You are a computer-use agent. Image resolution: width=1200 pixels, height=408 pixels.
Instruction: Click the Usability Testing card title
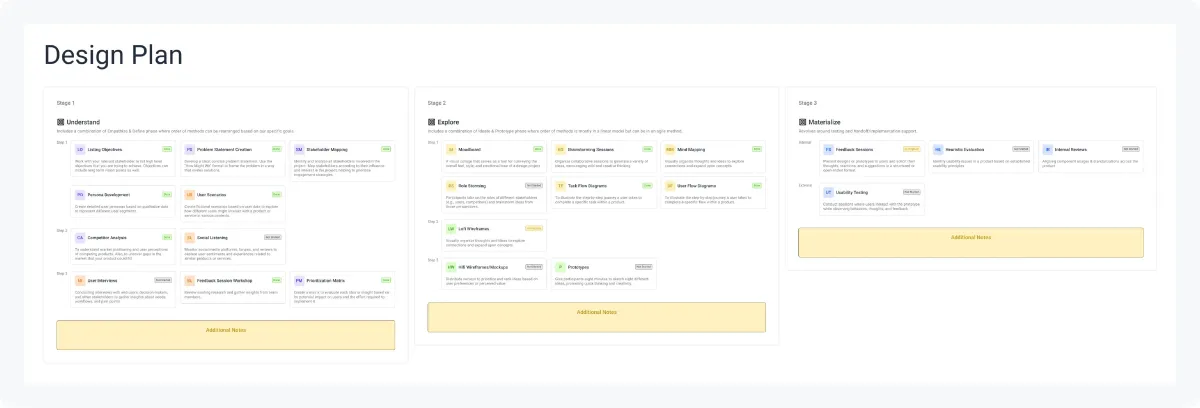[x=852, y=192]
